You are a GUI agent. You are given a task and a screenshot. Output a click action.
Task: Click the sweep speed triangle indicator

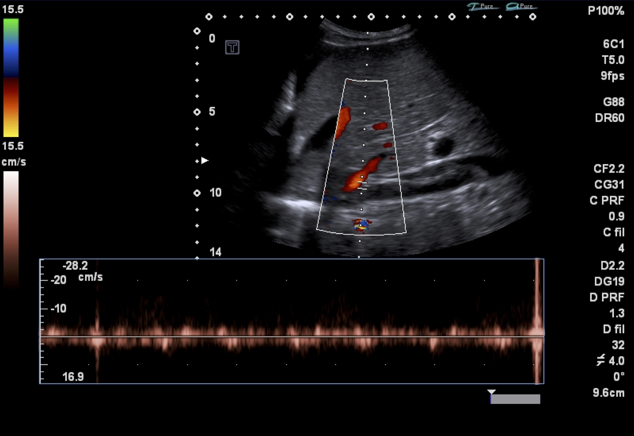tap(491, 393)
